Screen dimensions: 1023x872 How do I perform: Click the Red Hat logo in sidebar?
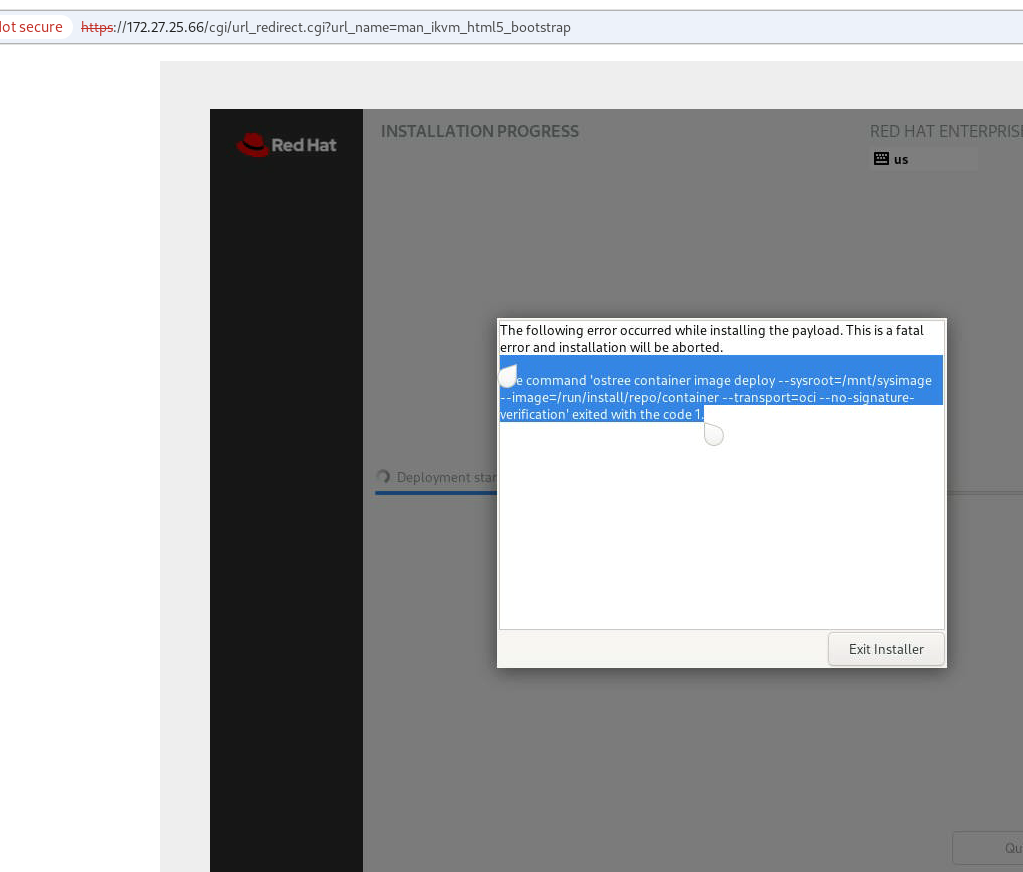[x=286, y=145]
